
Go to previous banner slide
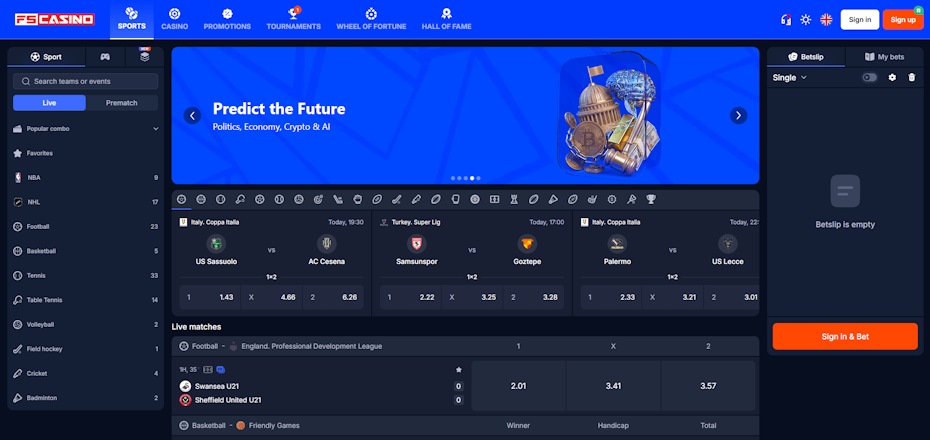[192, 116]
